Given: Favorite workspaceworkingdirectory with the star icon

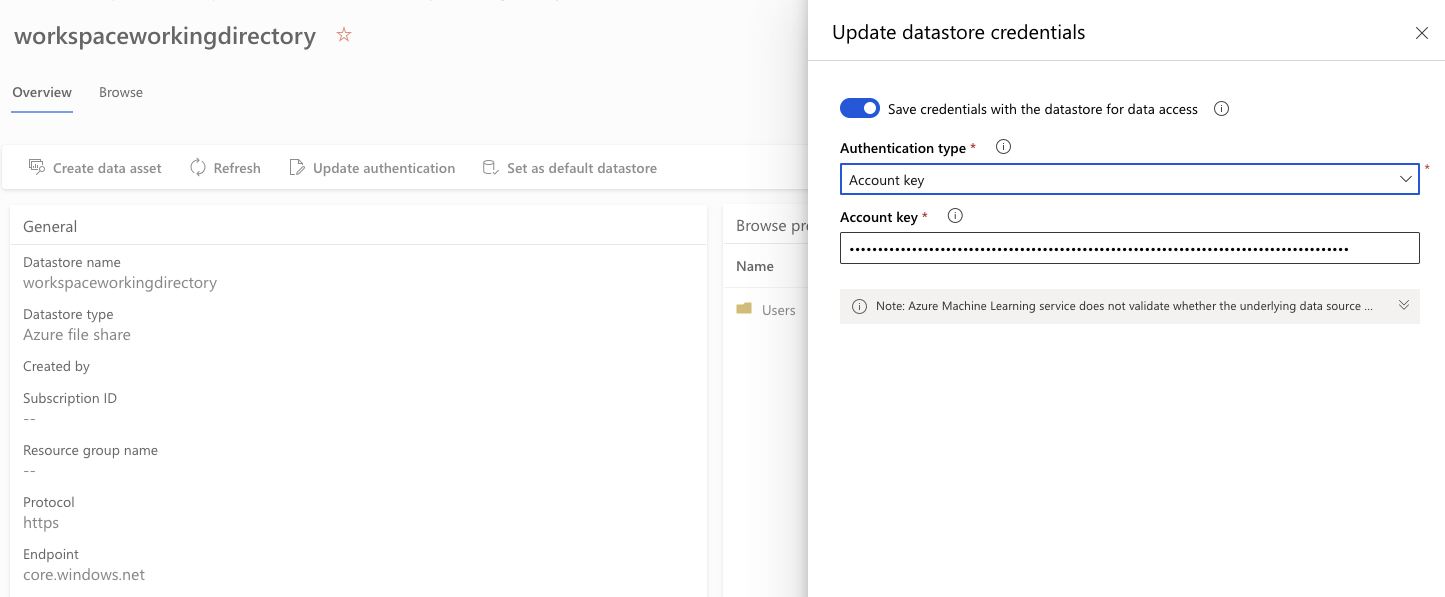Looking at the screenshot, I should click(344, 35).
